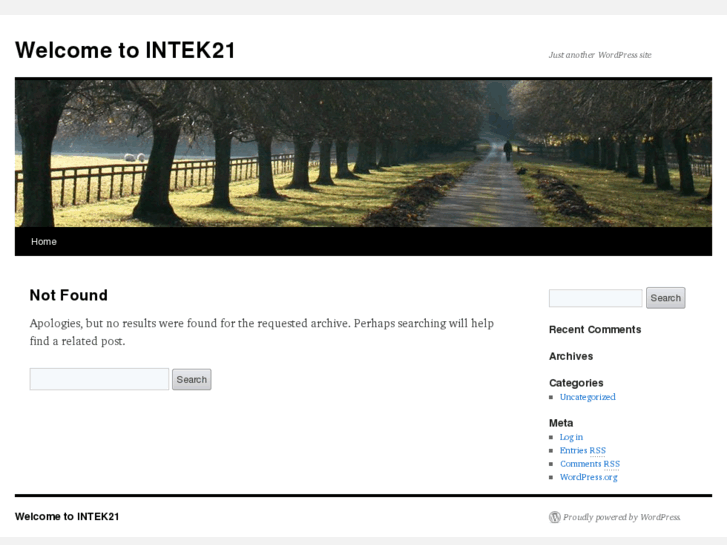The height and width of the screenshot is (545, 727).
Task: Click the sidebar search input field
Action: (595, 298)
